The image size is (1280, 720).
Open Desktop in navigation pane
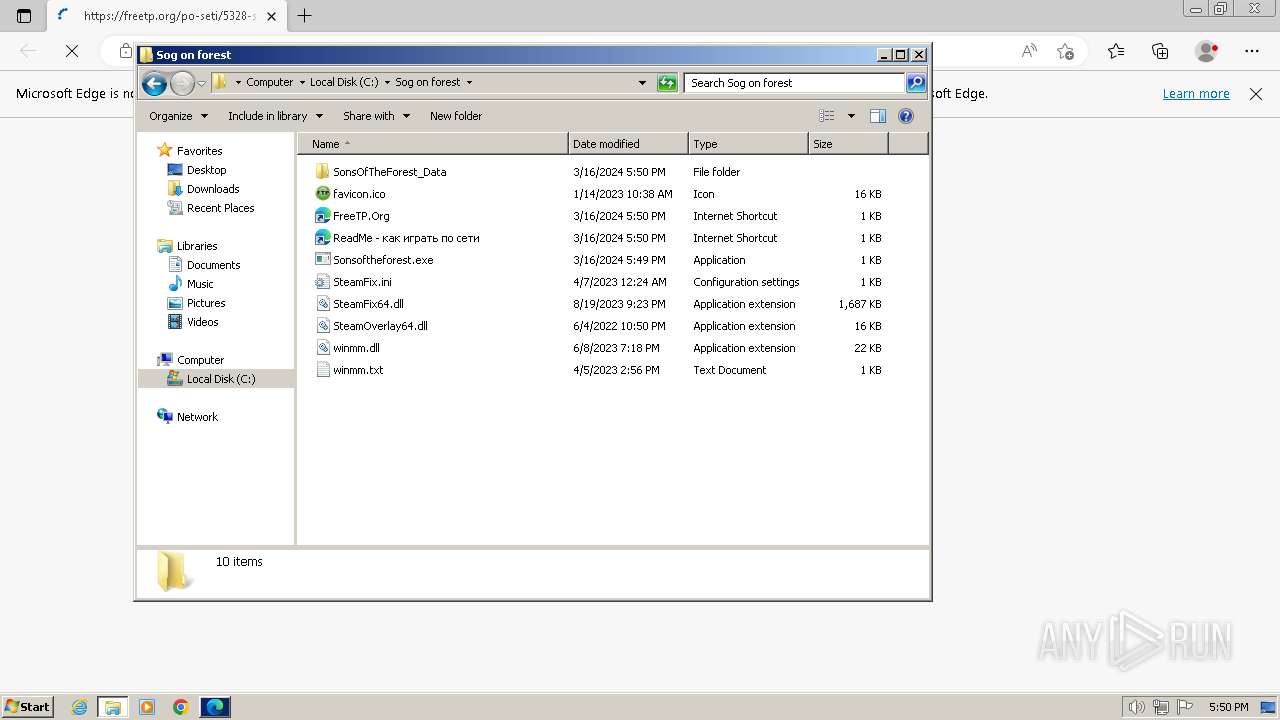[x=206, y=170]
